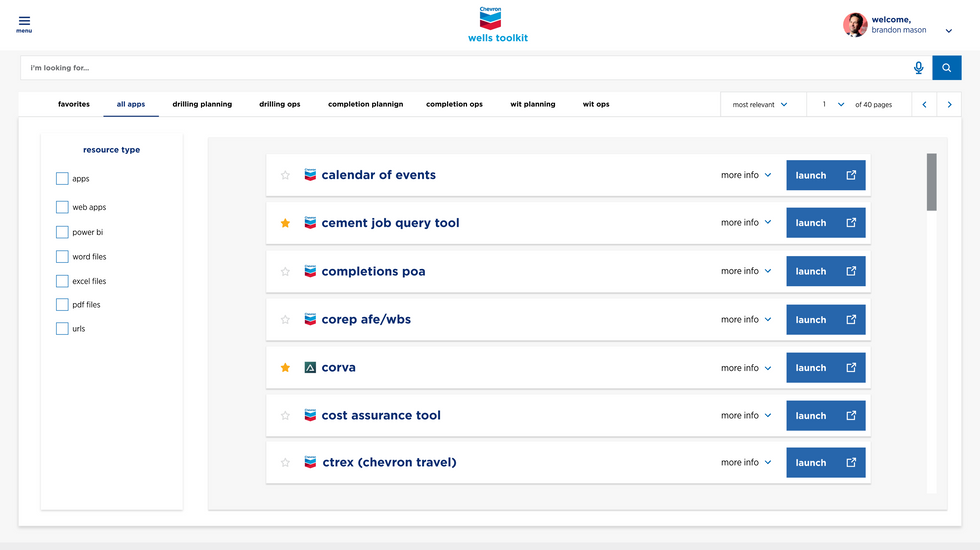The width and height of the screenshot is (980, 550).
Task: Unfavorite the cement job query tool star
Action: click(285, 223)
